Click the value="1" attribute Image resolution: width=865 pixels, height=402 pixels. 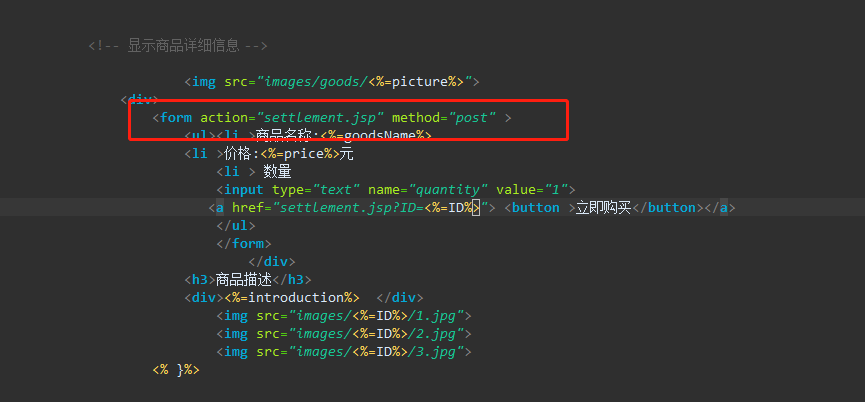532,190
